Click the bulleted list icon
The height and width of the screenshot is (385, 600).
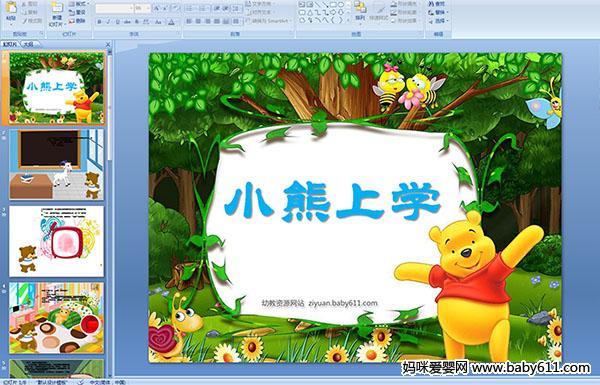tap(190, 8)
